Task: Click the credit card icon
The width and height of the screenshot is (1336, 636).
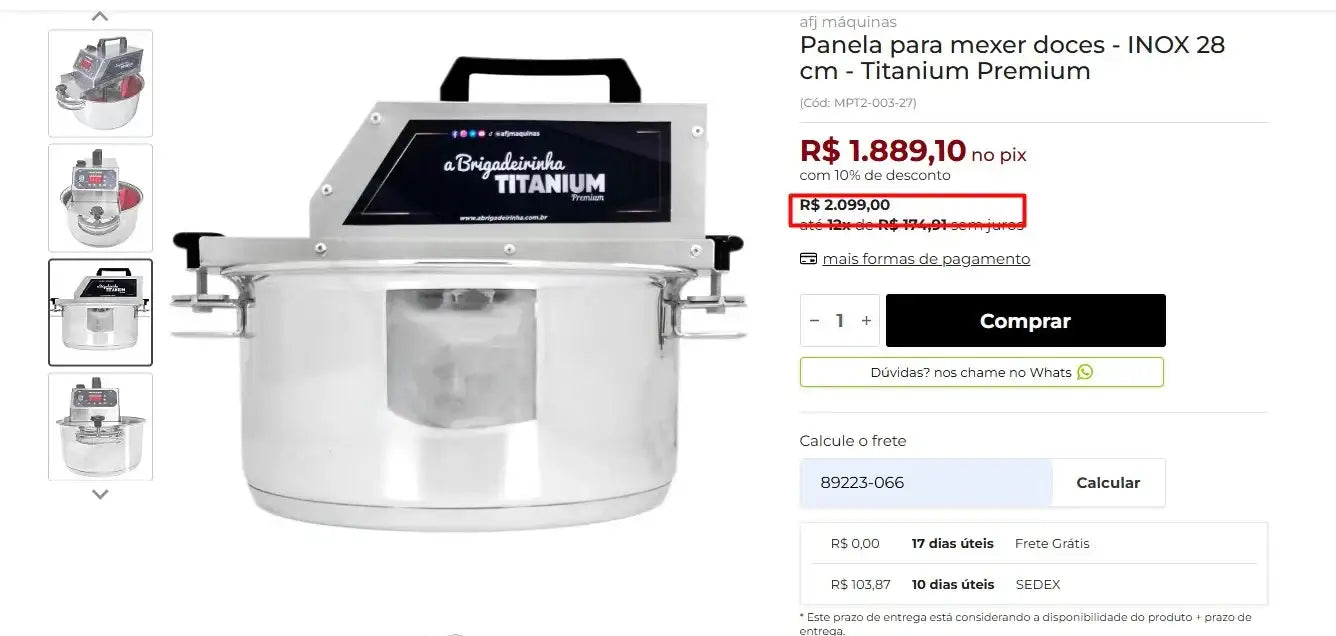Action: tap(809, 259)
